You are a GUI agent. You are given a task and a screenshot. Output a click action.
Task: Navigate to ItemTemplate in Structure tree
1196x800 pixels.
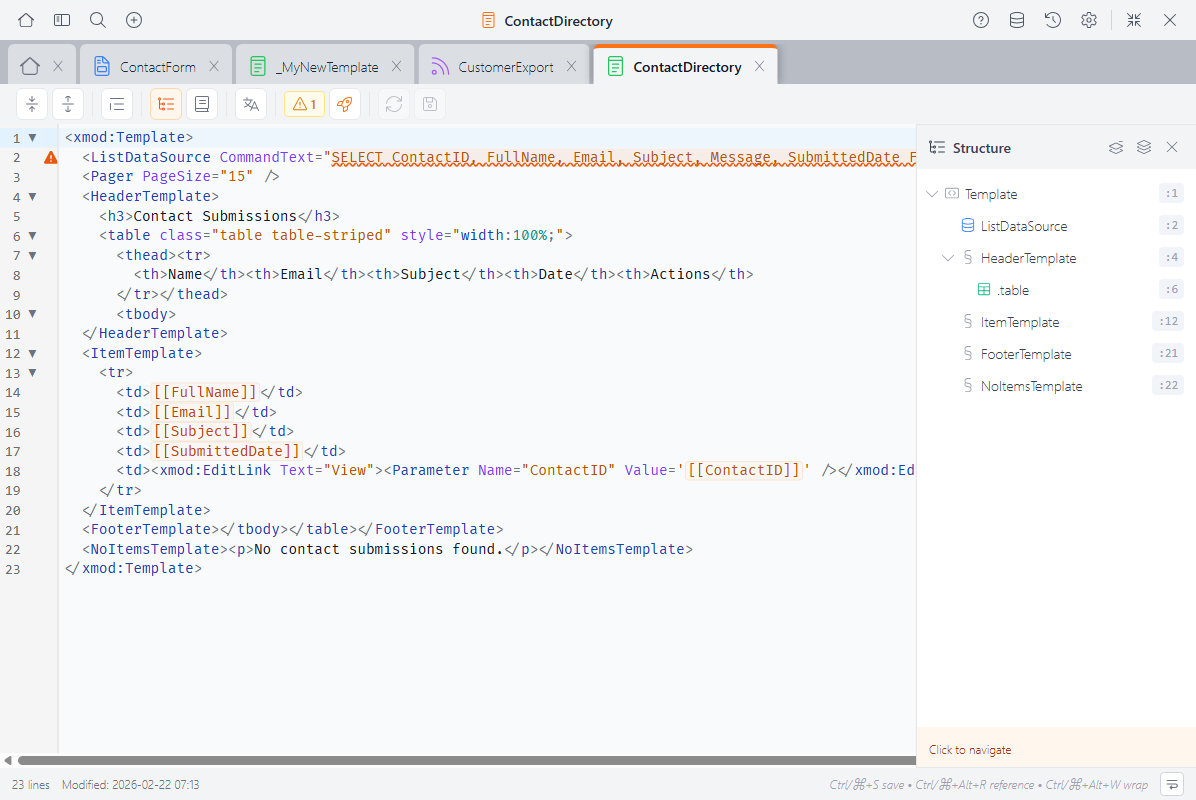click(x=1020, y=322)
